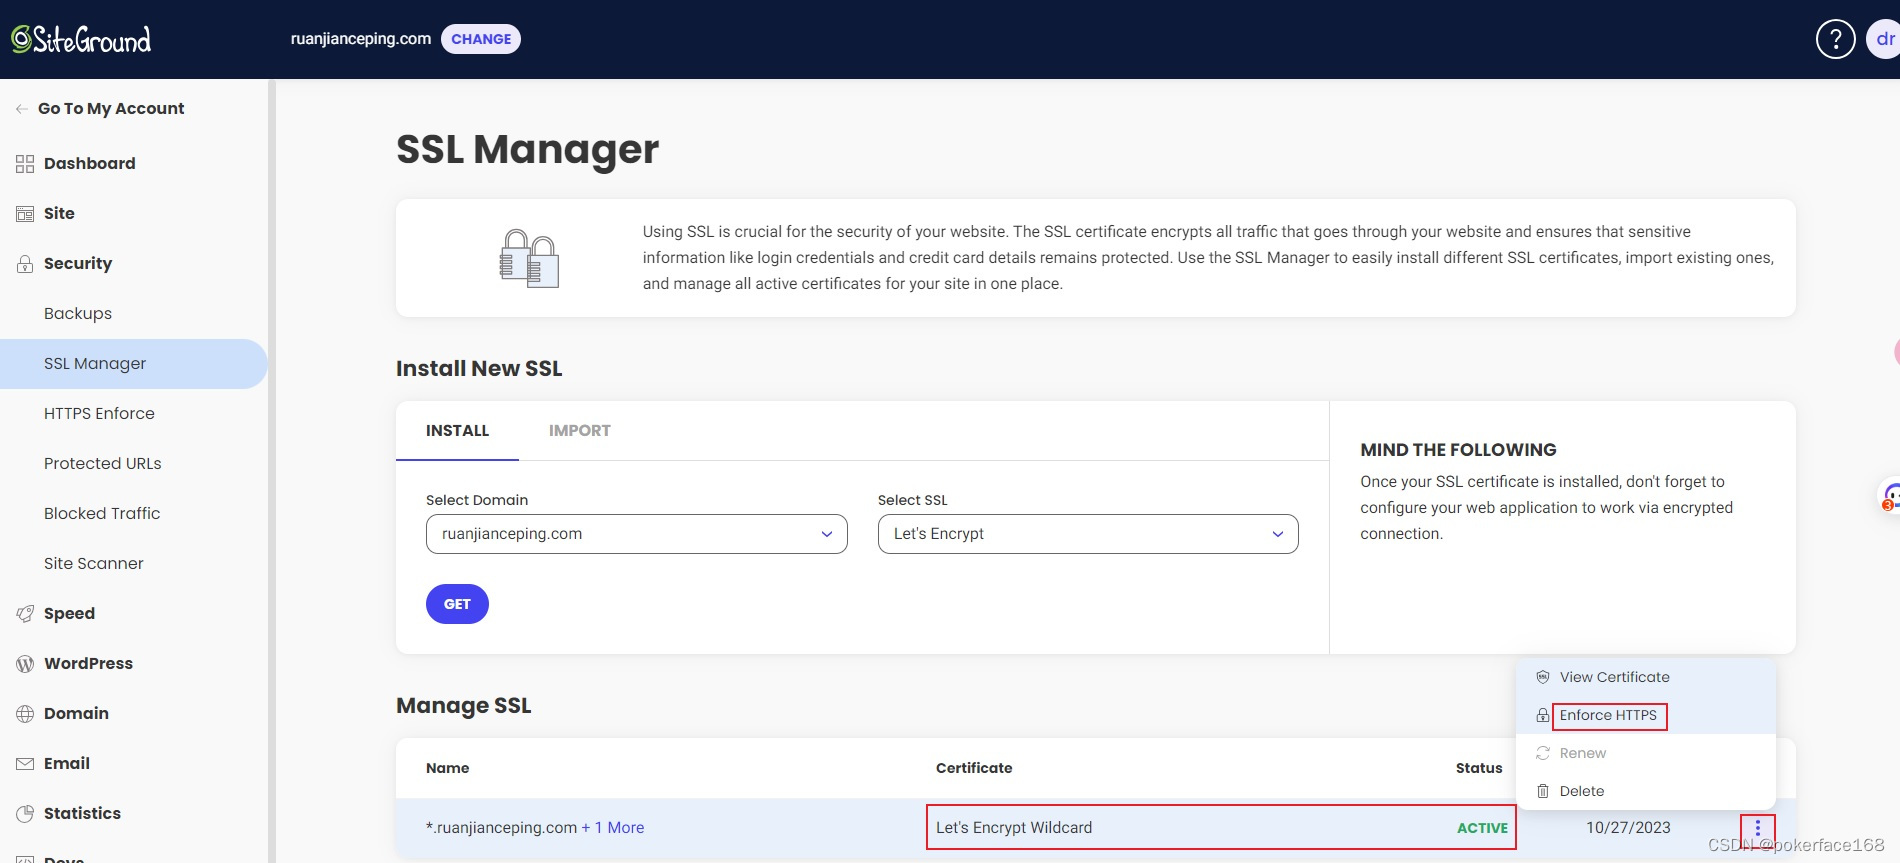Image resolution: width=1900 pixels, height=863 pixels.
Task: Click the ruanjianceping.com site name in header
Action: coord(361,39)
